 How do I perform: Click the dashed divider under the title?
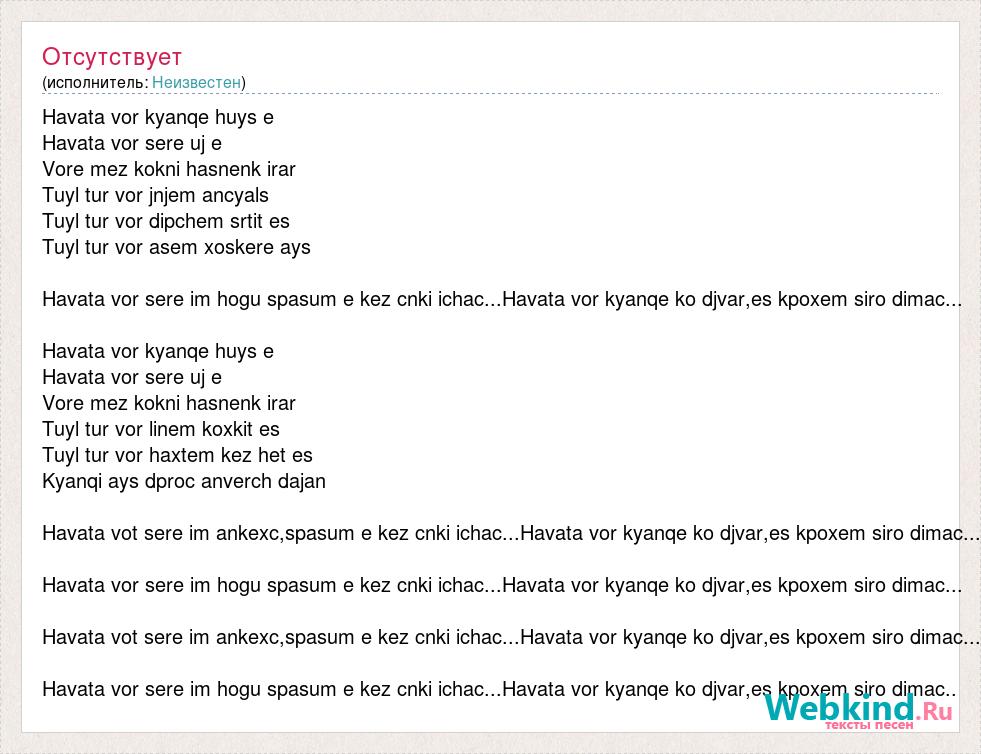pos(491,93)
